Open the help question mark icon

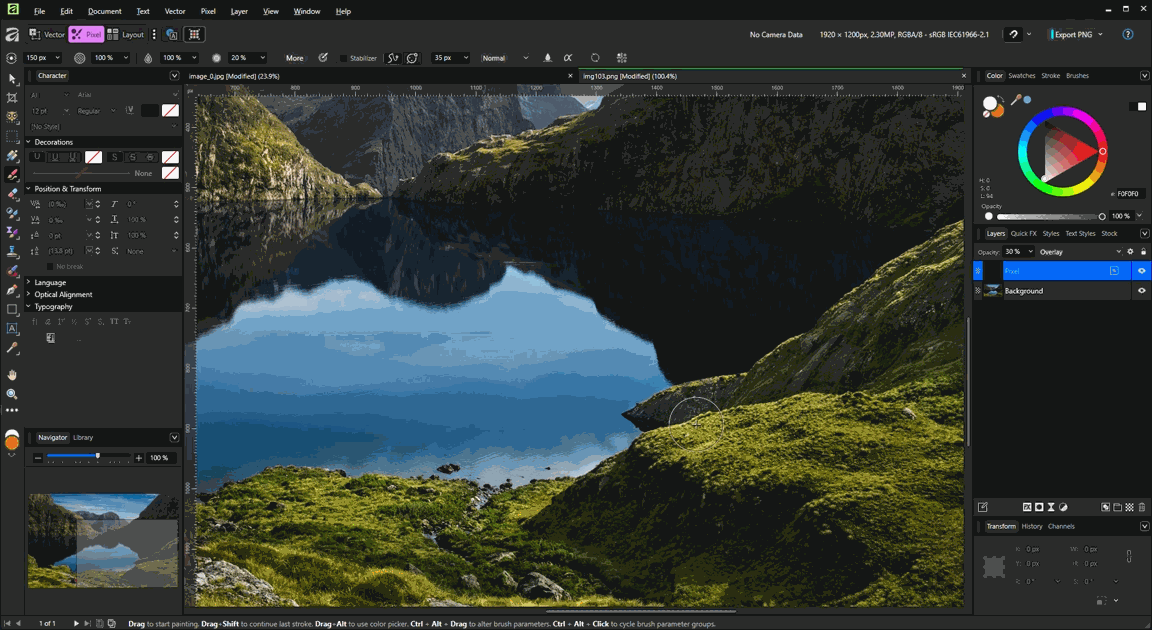pos(1128,35)
